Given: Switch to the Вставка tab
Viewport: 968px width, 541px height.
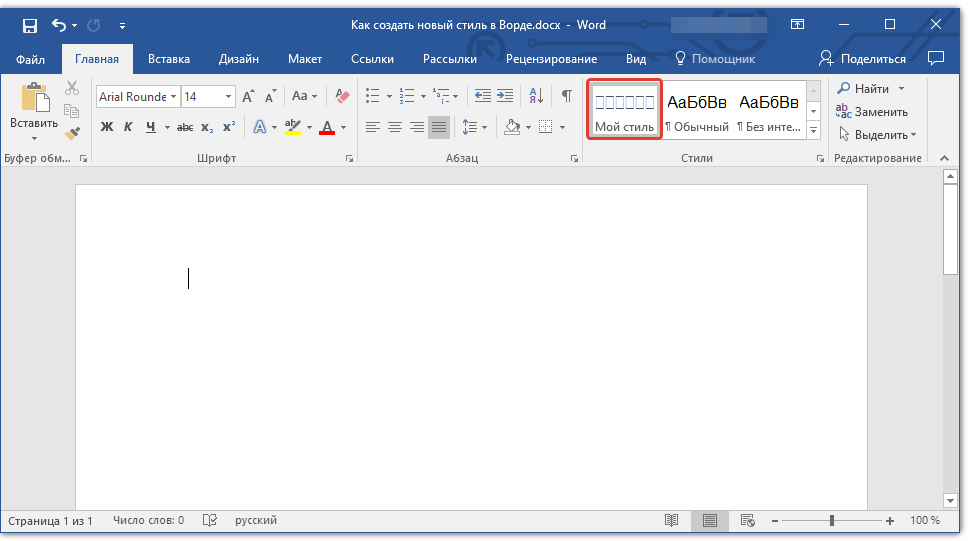Looking at the screenshot, I should [169, 59].
